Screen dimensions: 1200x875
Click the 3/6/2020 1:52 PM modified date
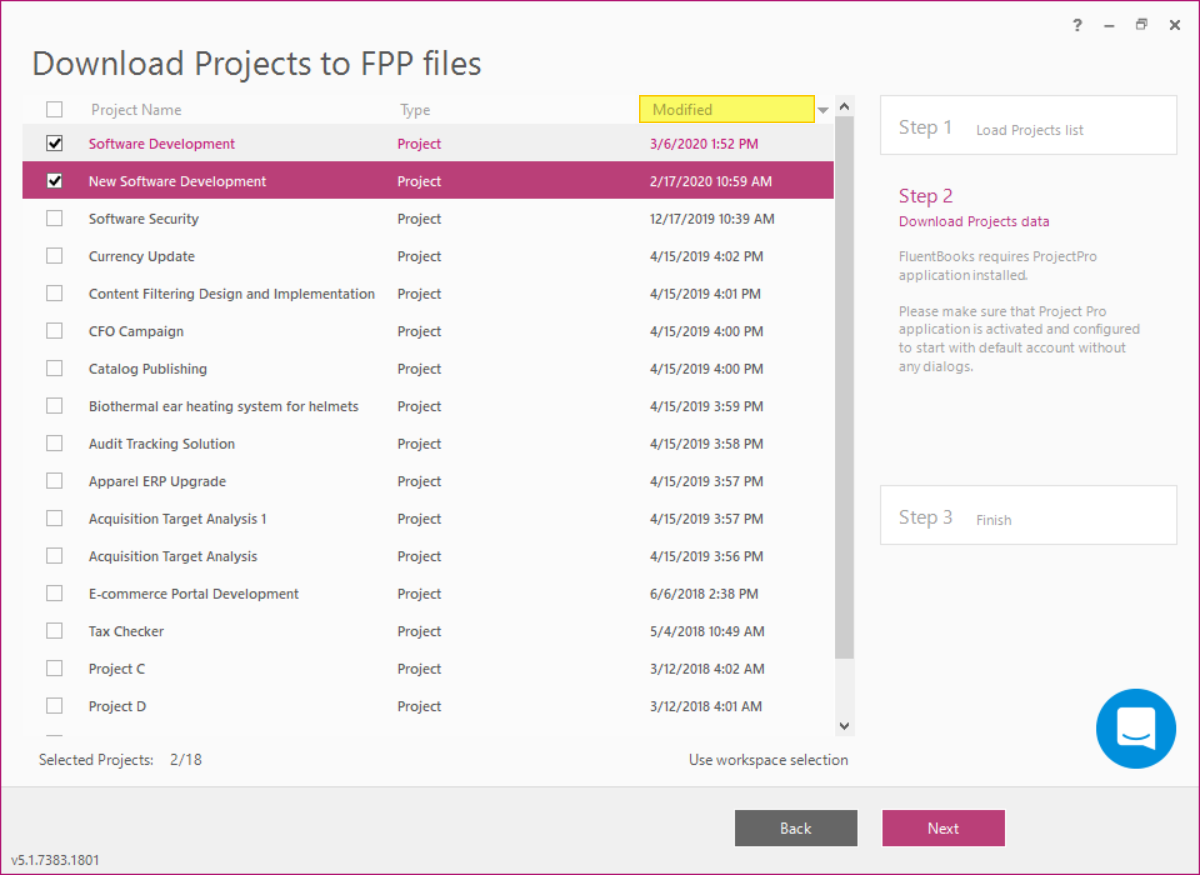pos(704,144)
